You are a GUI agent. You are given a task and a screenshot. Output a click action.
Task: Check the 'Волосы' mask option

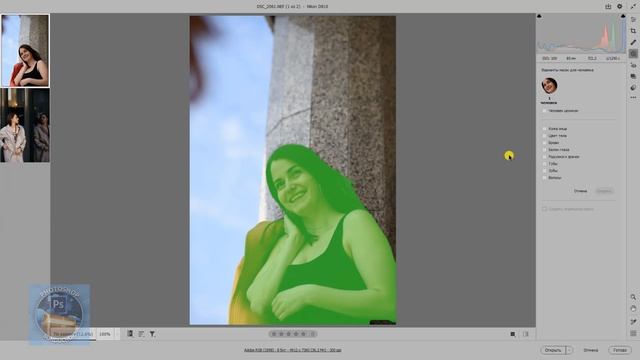pos(544,178)
